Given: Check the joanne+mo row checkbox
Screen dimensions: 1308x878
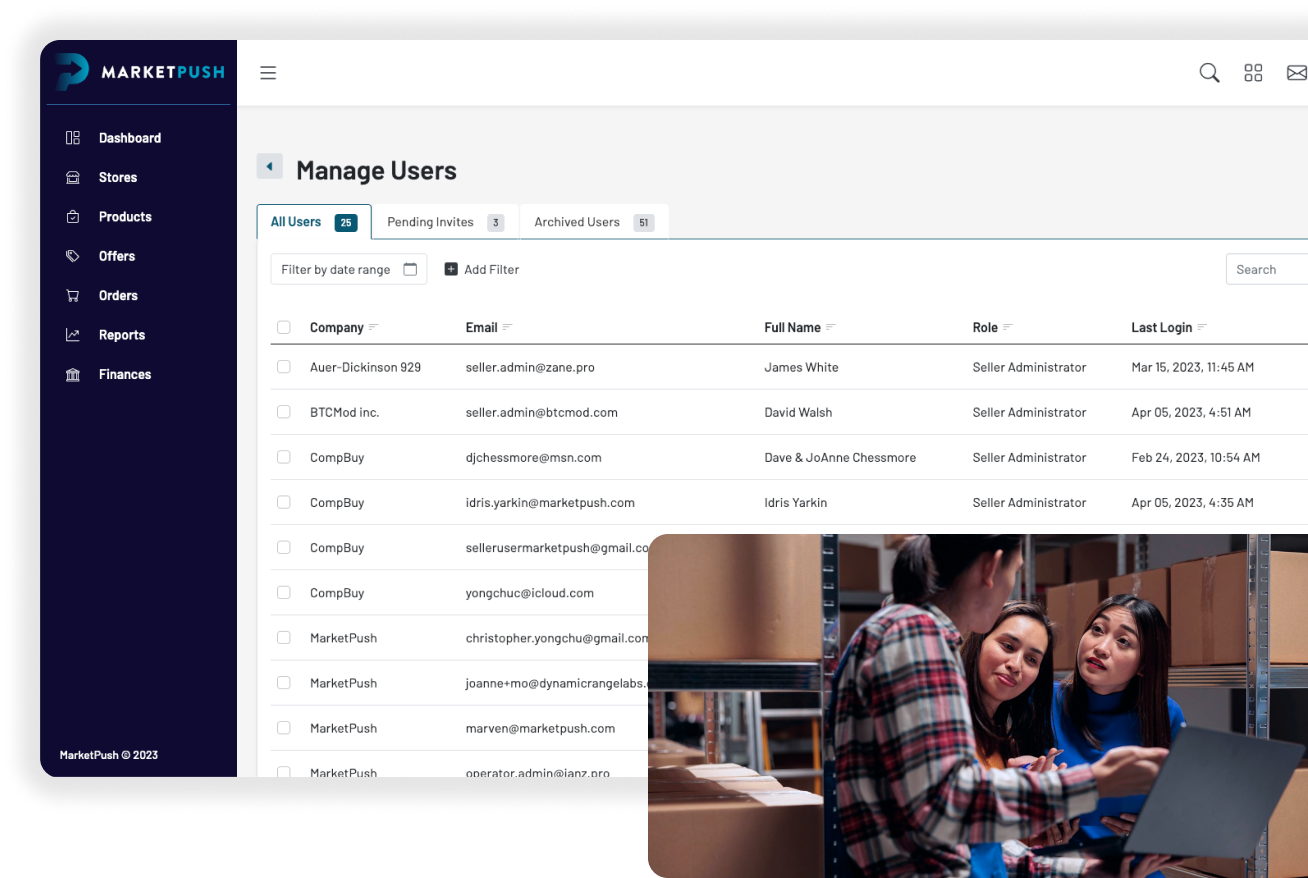Looking at the screenshot, I should tap(284, 683).
